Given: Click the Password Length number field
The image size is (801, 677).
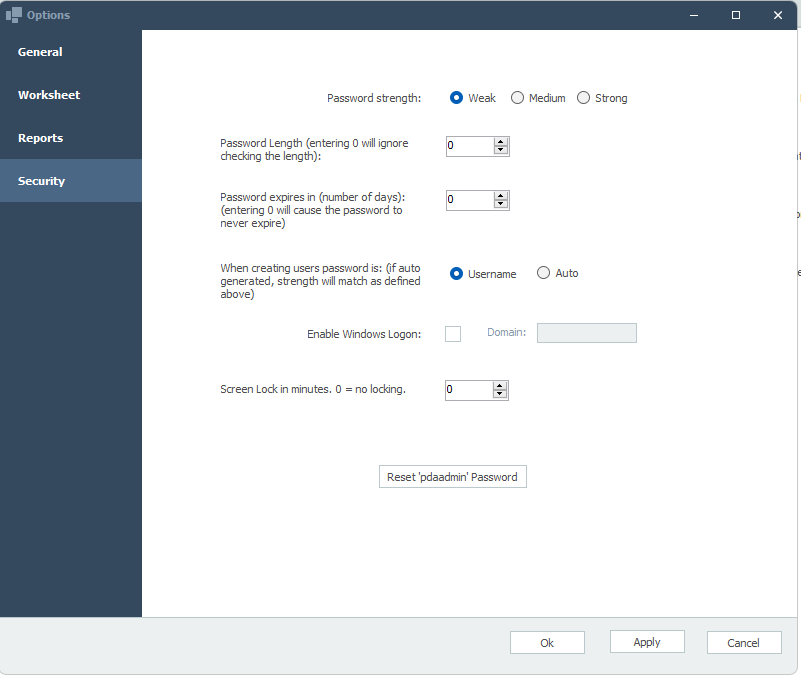Looking at the screenshot, I should pyautogui.click(x=470, y=146).
